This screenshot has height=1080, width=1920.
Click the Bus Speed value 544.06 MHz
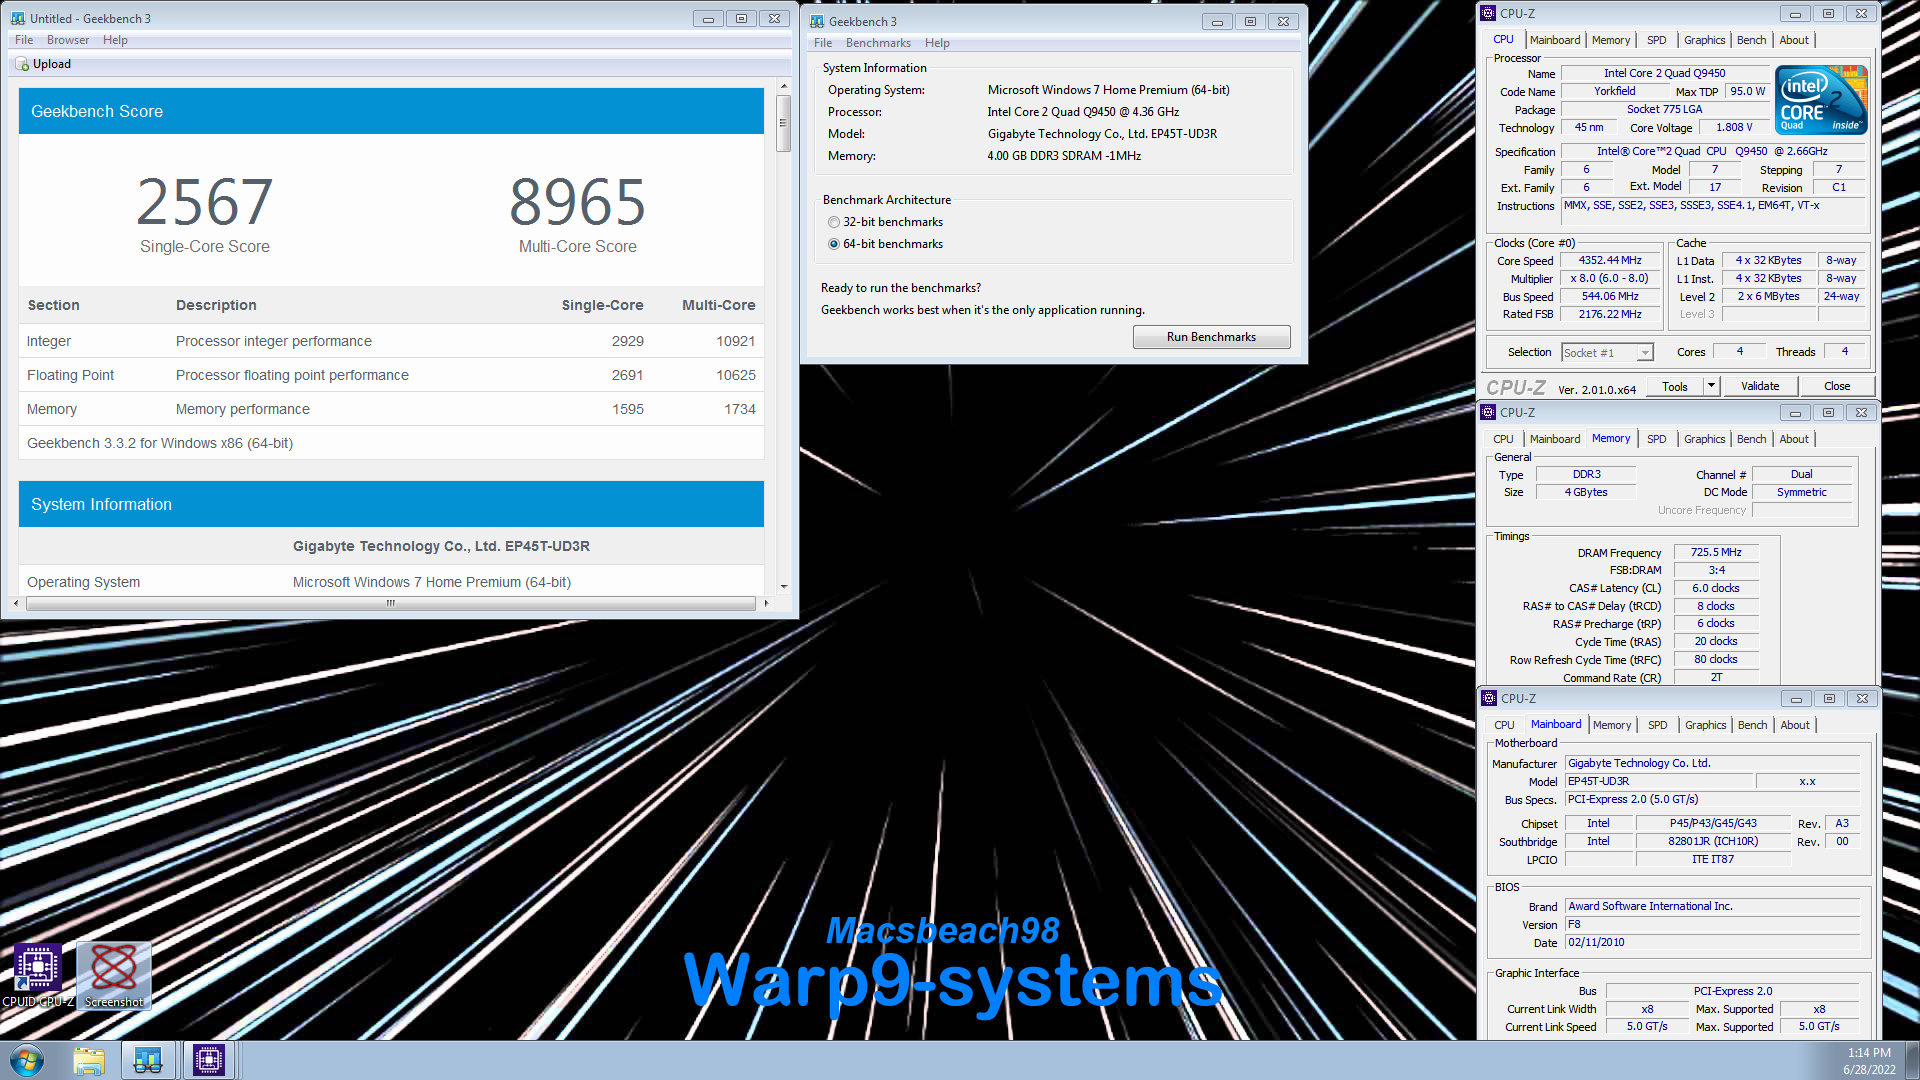tap(1610, 296)
